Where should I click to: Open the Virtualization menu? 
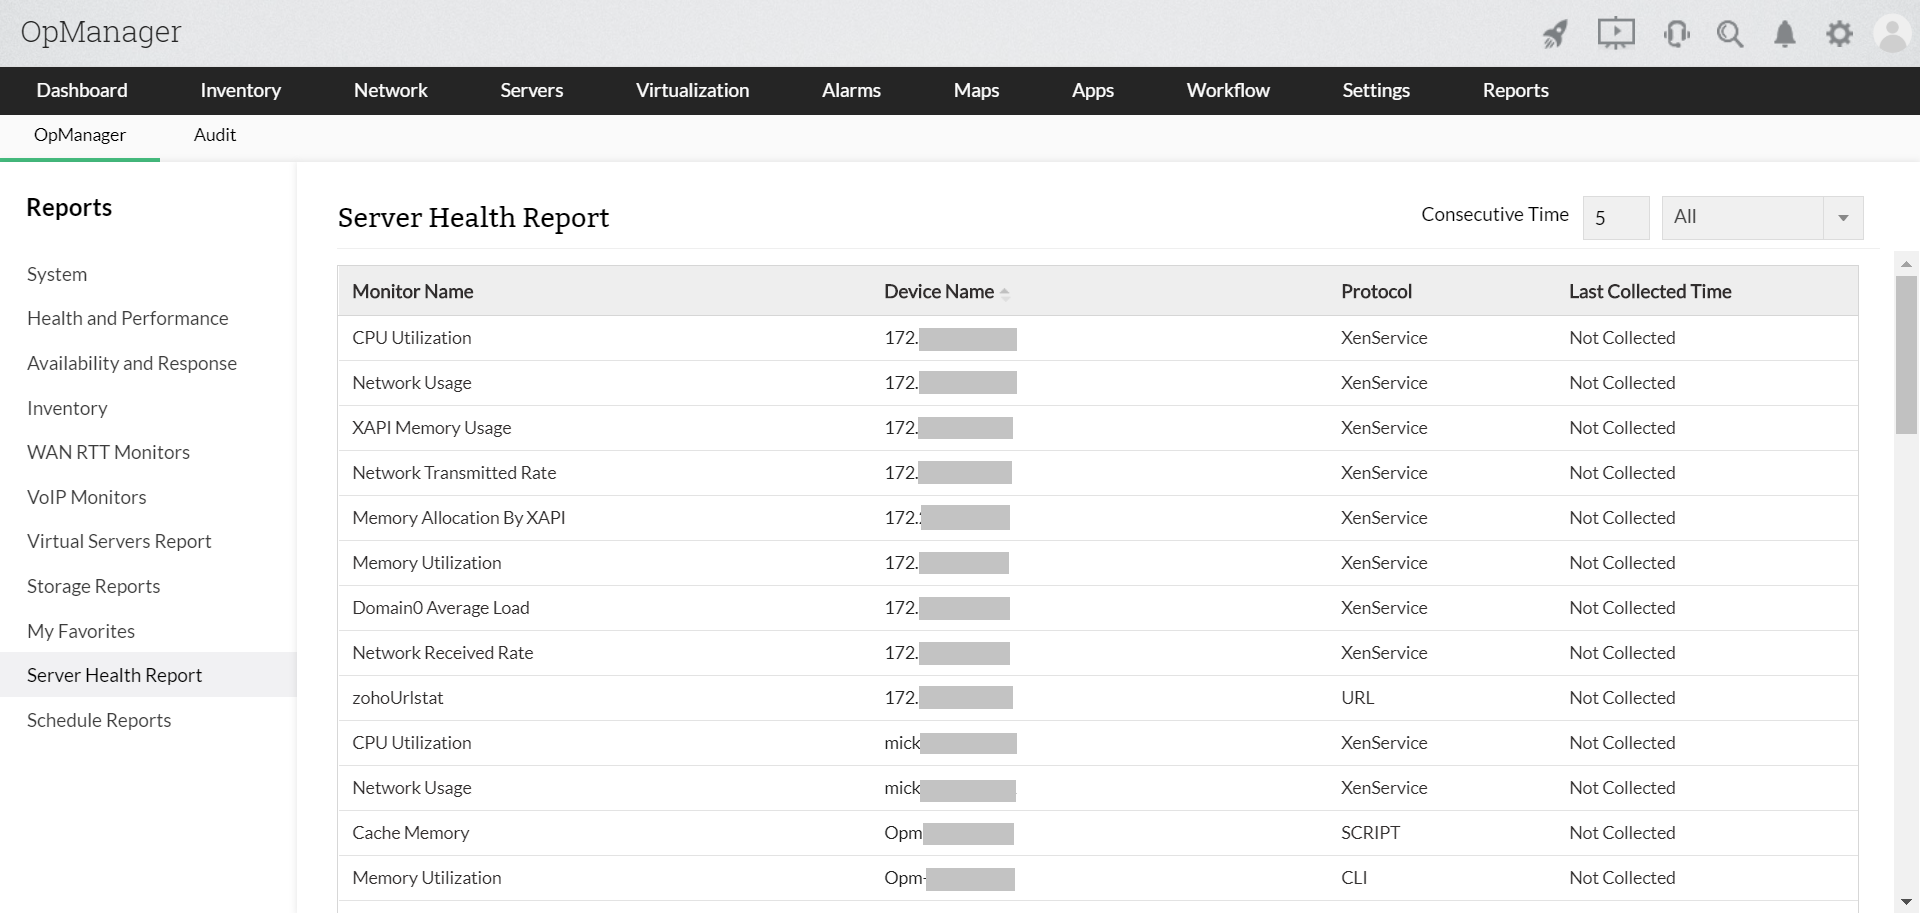pyautogui.click(x=692, y=90)
